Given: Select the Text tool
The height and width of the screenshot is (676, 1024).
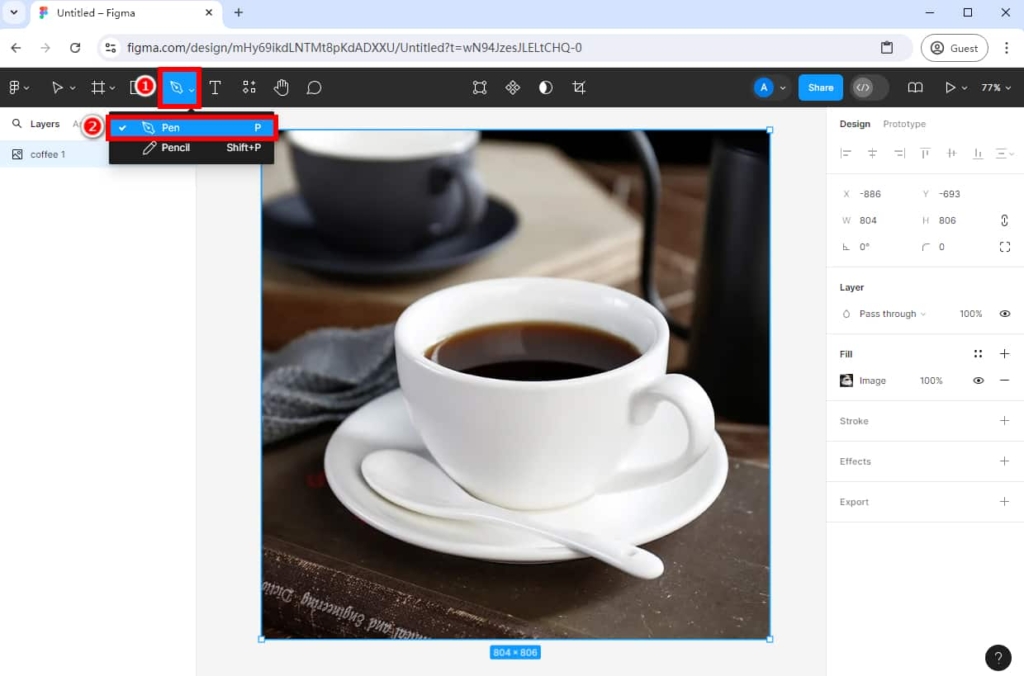Looking at the screenshot, I should point(214,87).
